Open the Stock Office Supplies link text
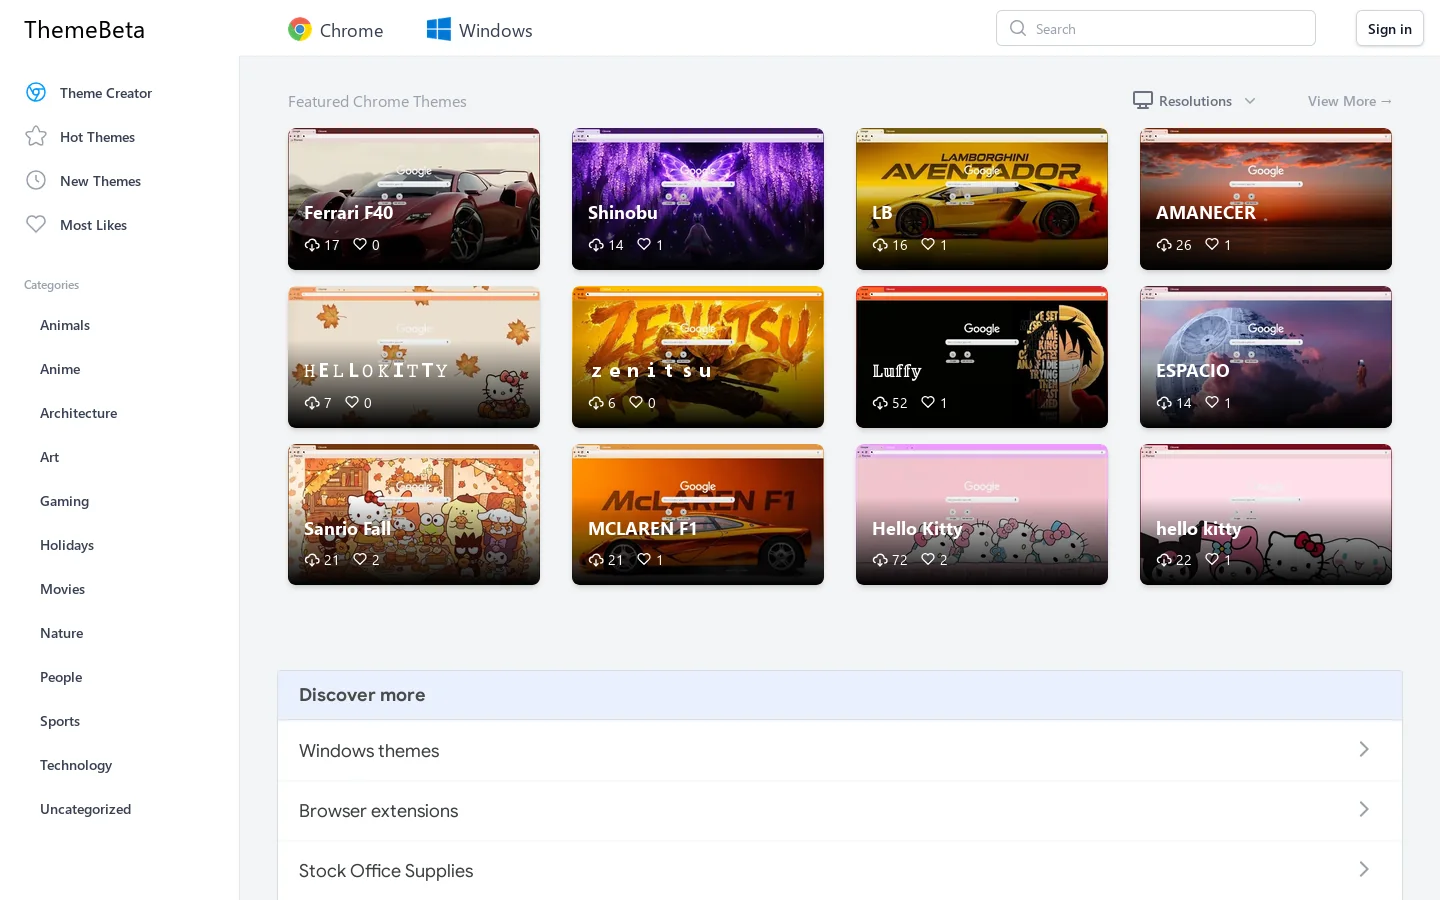The image size is (1440, 900). click(386, 871)
